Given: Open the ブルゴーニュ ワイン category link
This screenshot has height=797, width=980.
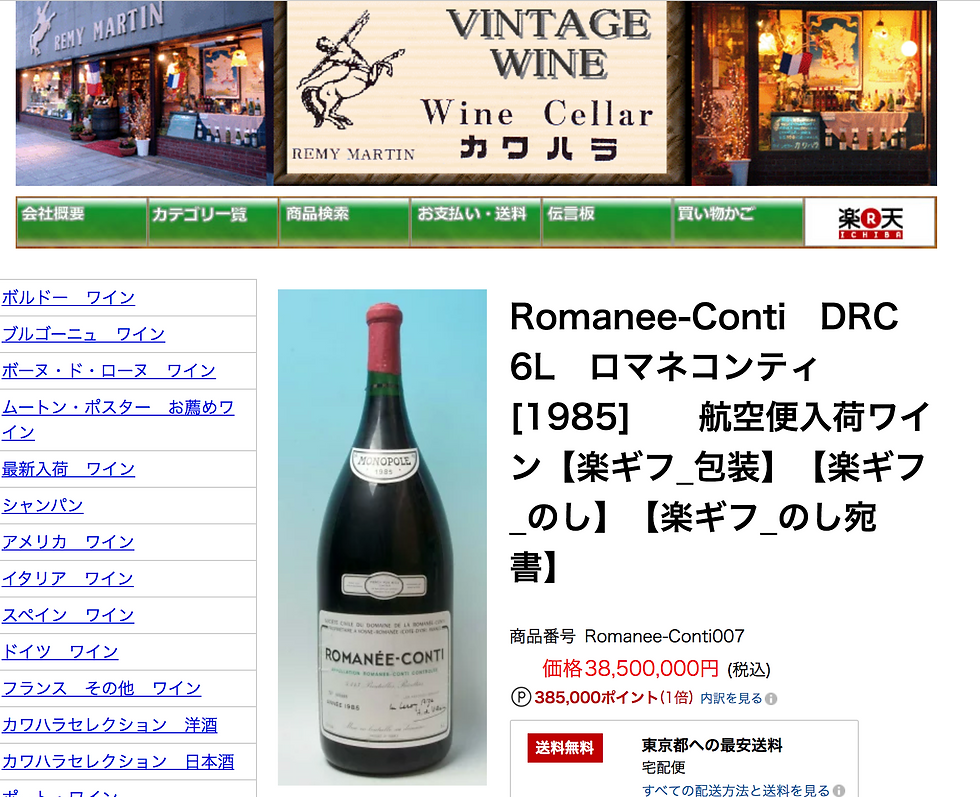Looking at the screenshot, I should pos(83,334).
